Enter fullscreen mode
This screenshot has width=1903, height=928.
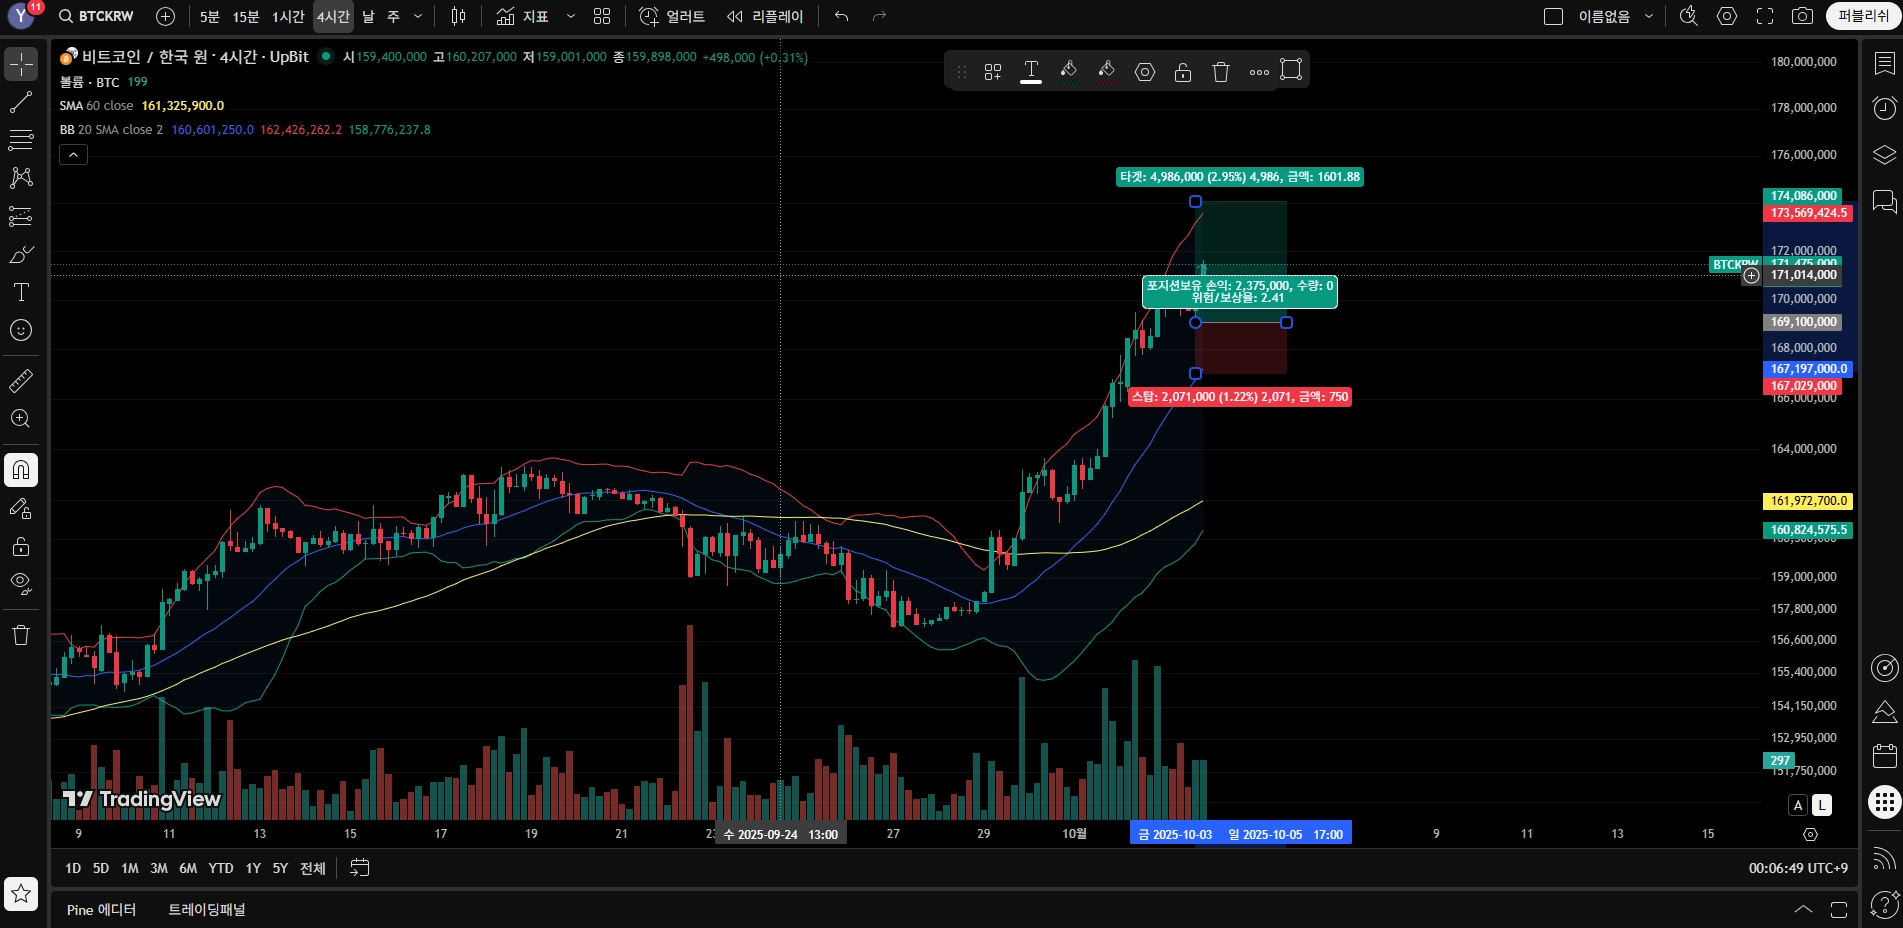click(1765, 16)
